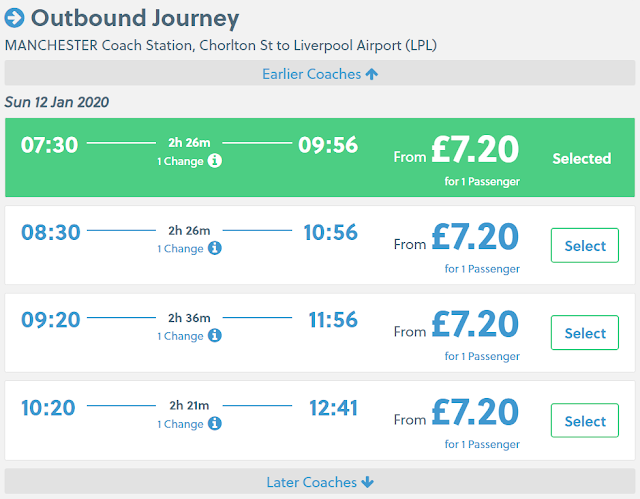Screen dimensions: 640x499
Task: Open change info icon for 08:30 coach
Action: click(215, 248)
